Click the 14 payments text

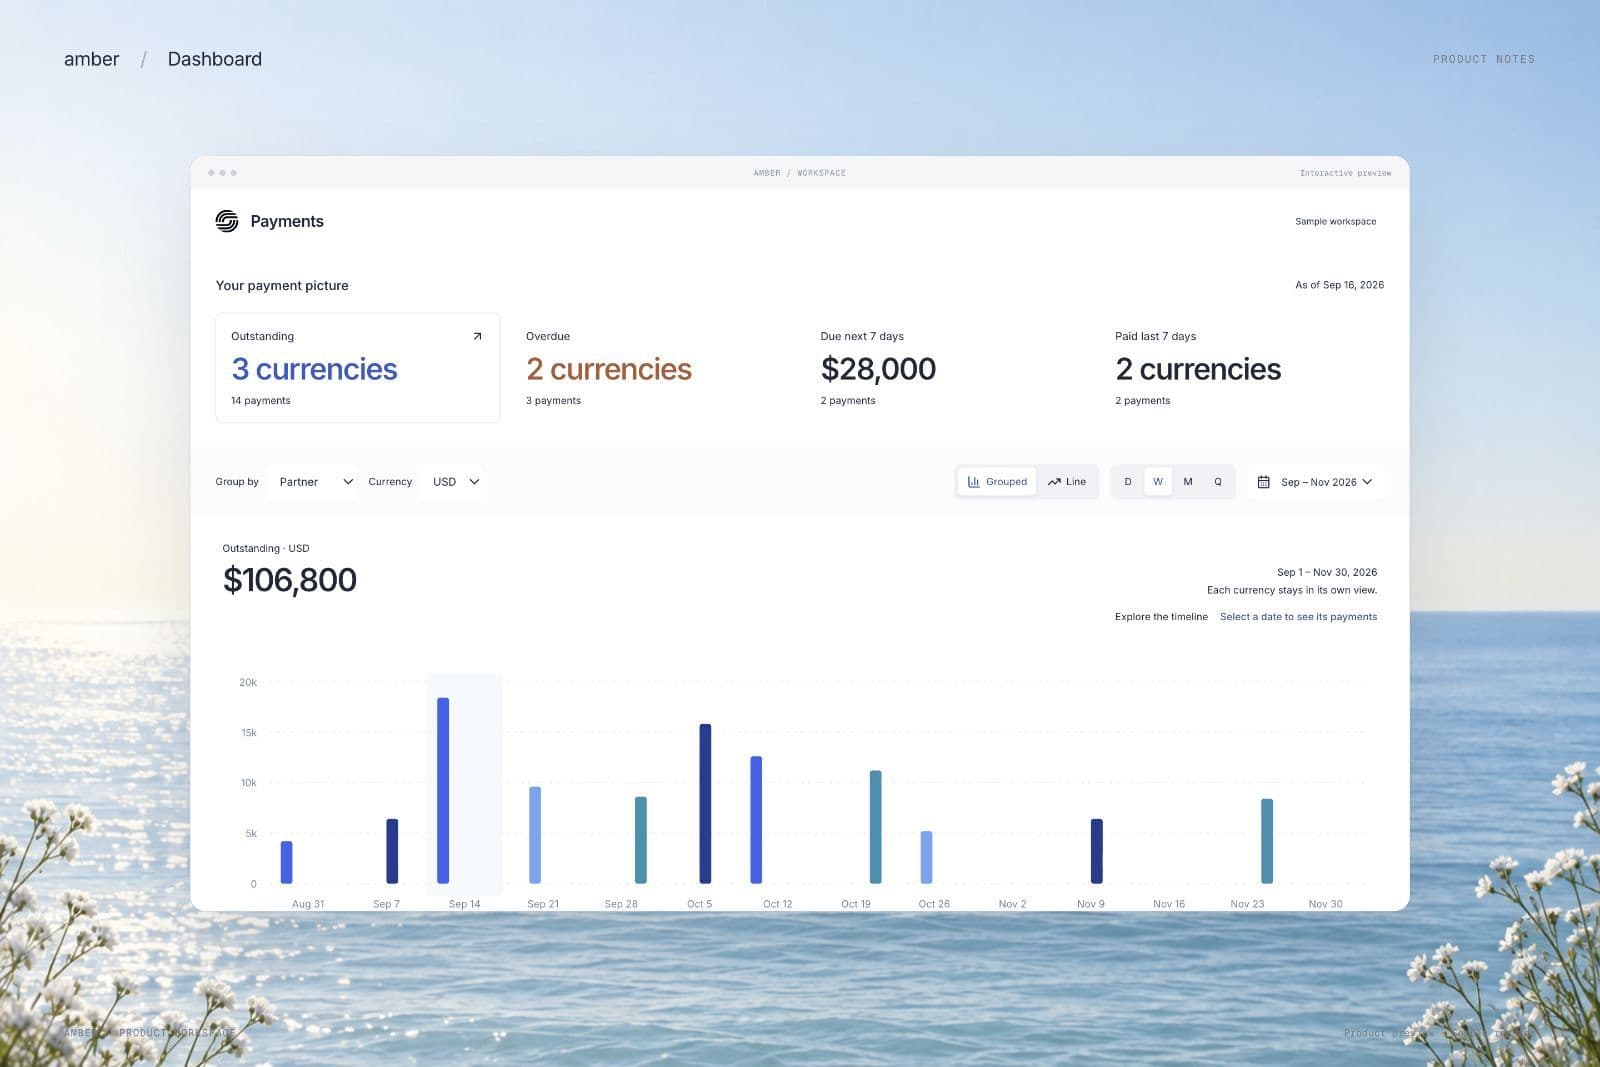click(x=261, y=401)
